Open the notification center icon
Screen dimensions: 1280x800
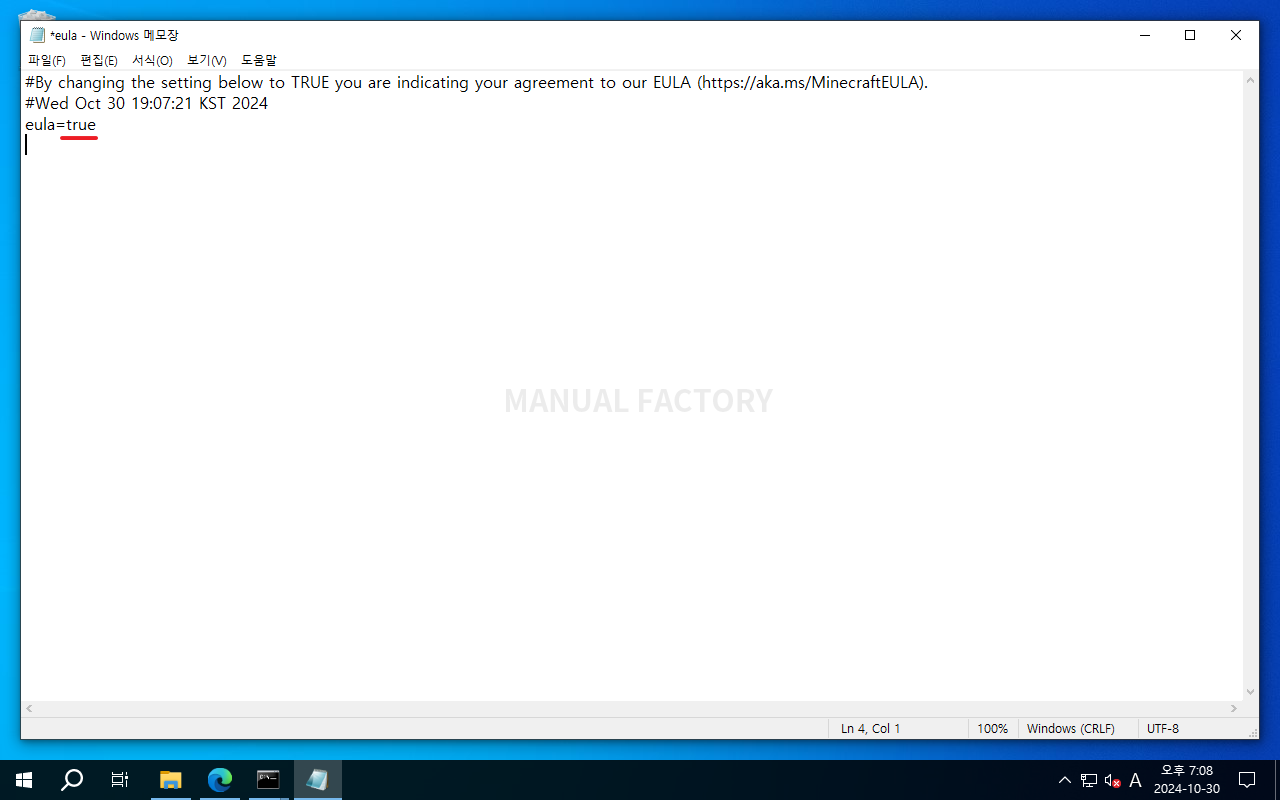point(1247,780)
